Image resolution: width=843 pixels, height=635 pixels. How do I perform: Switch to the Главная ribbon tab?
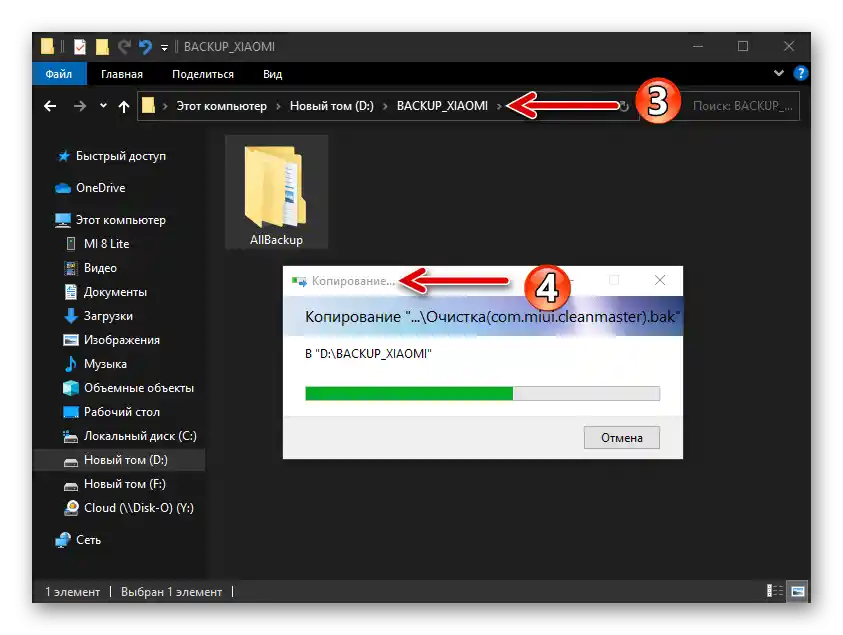(x=122, y=74)
